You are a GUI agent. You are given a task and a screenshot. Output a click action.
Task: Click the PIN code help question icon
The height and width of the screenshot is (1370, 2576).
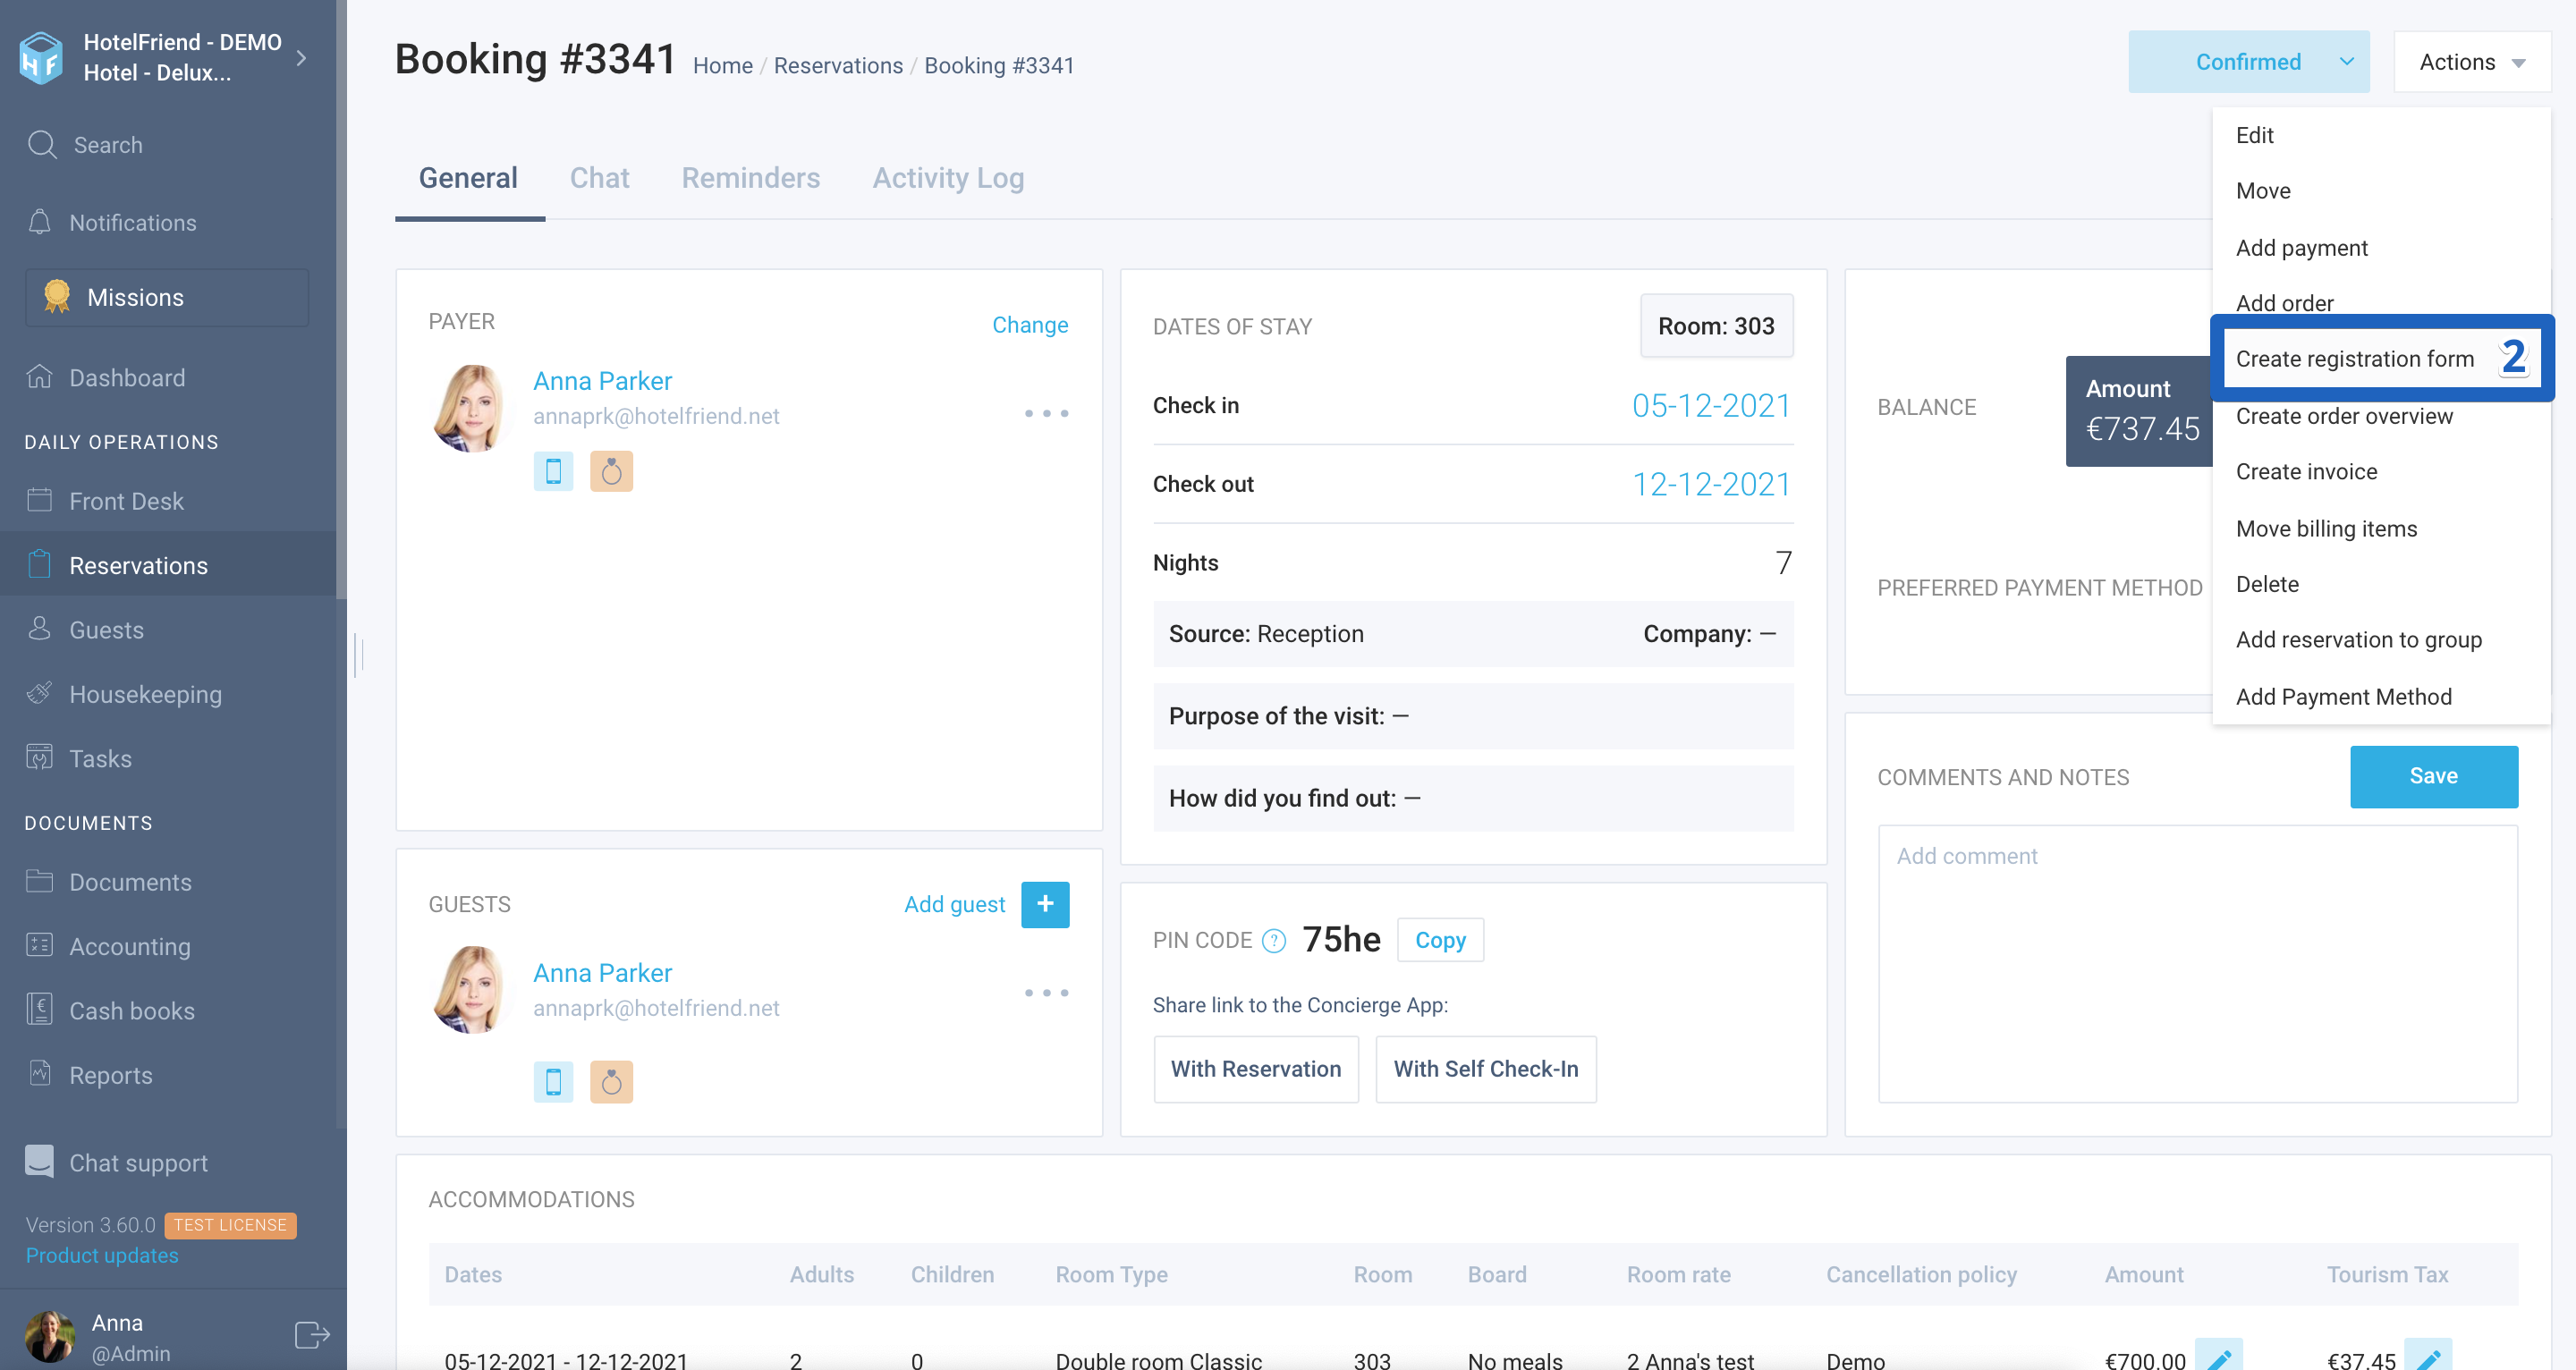tap(1273, 940)
